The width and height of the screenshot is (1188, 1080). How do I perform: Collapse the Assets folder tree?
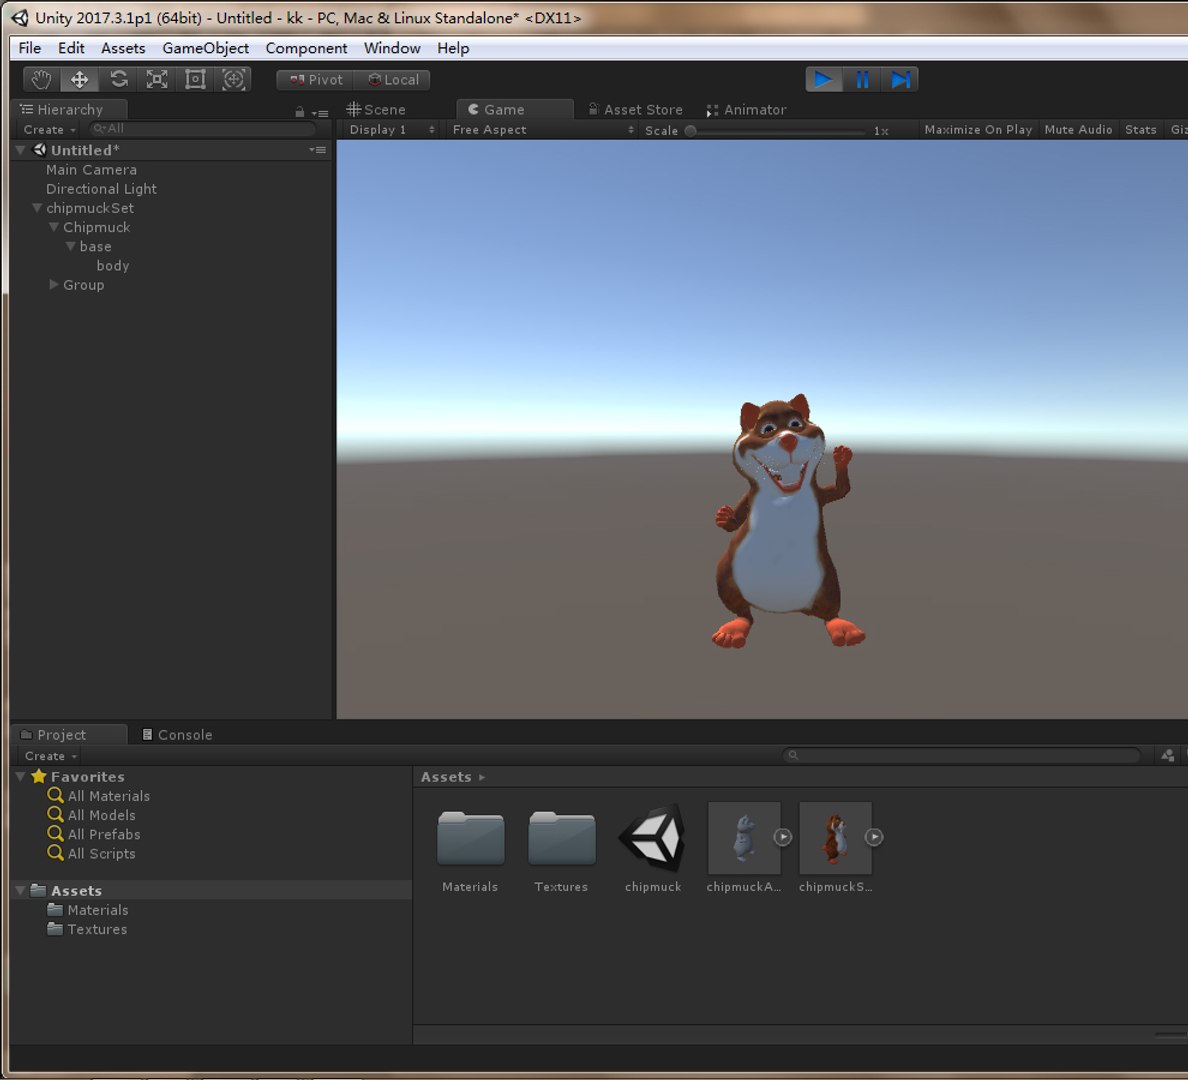(x=21, y=891)
